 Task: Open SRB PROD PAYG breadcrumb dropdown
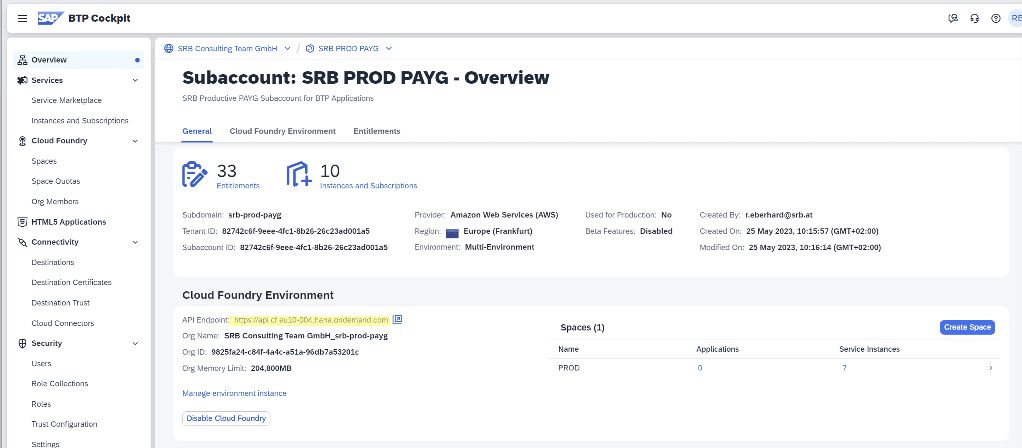tap(388, 48)
